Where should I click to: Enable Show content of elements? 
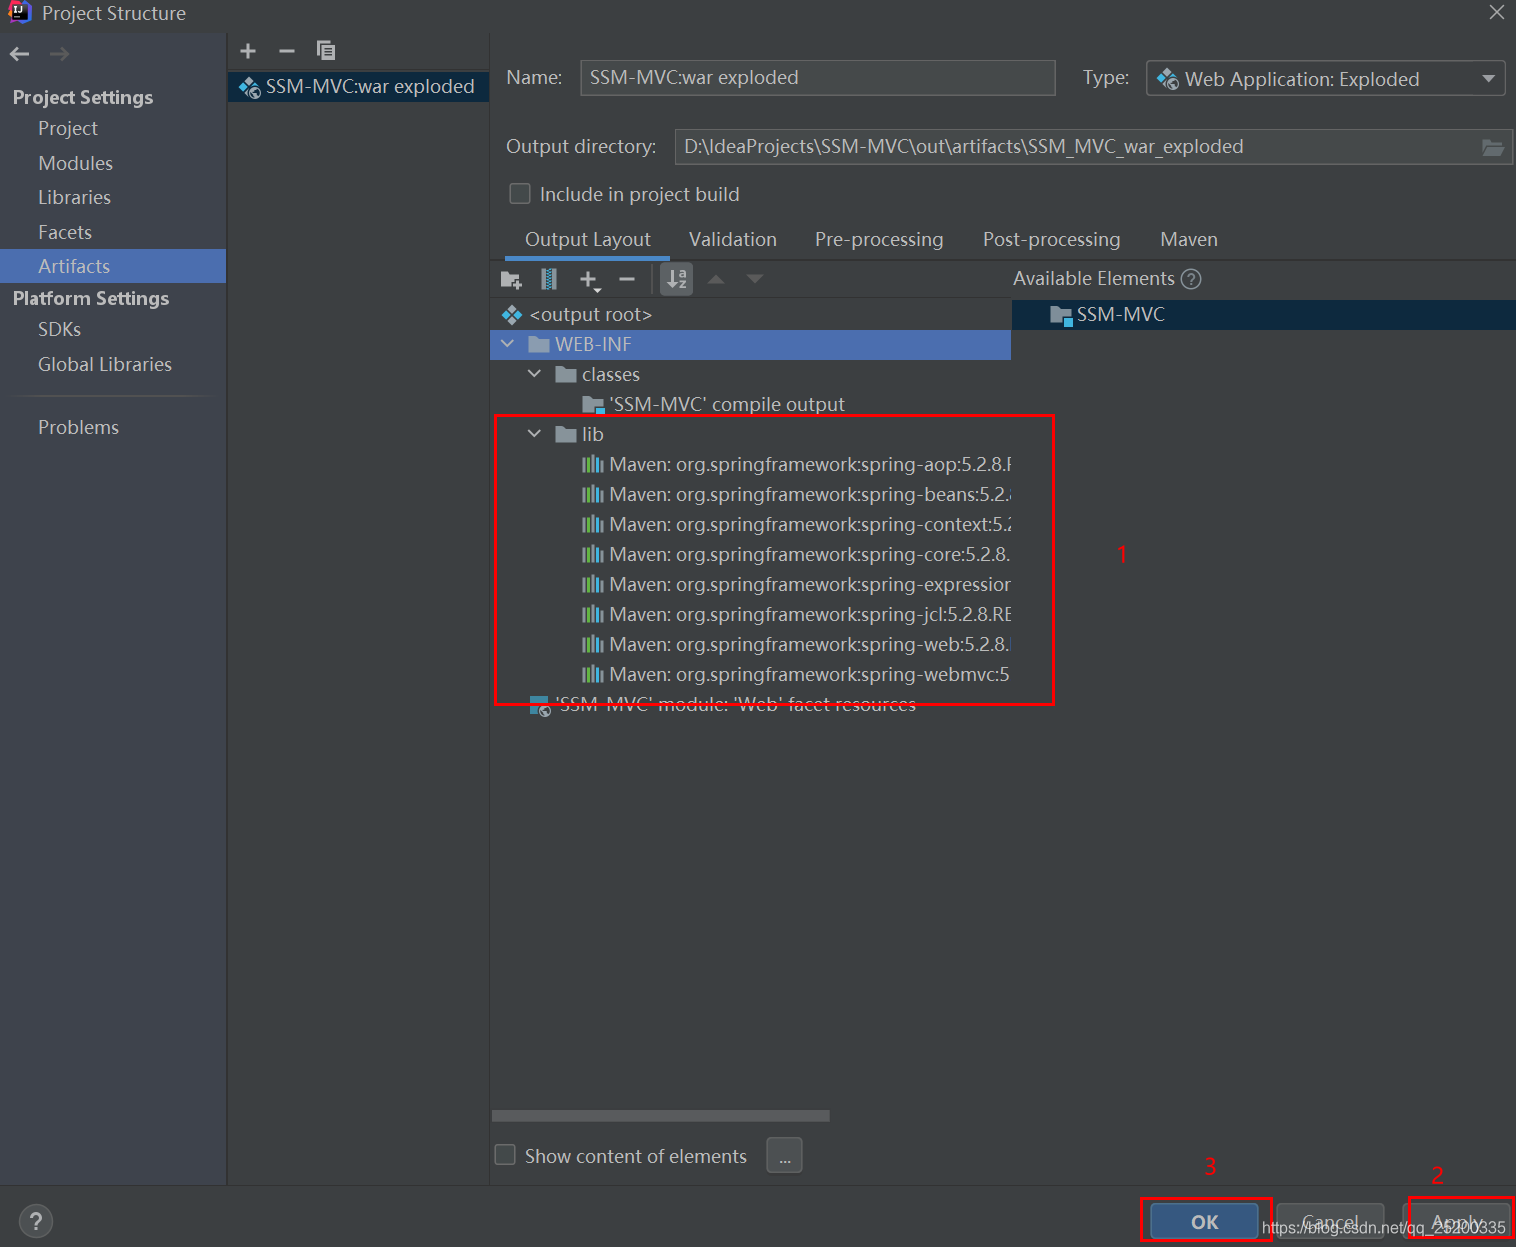[505, 1156]
